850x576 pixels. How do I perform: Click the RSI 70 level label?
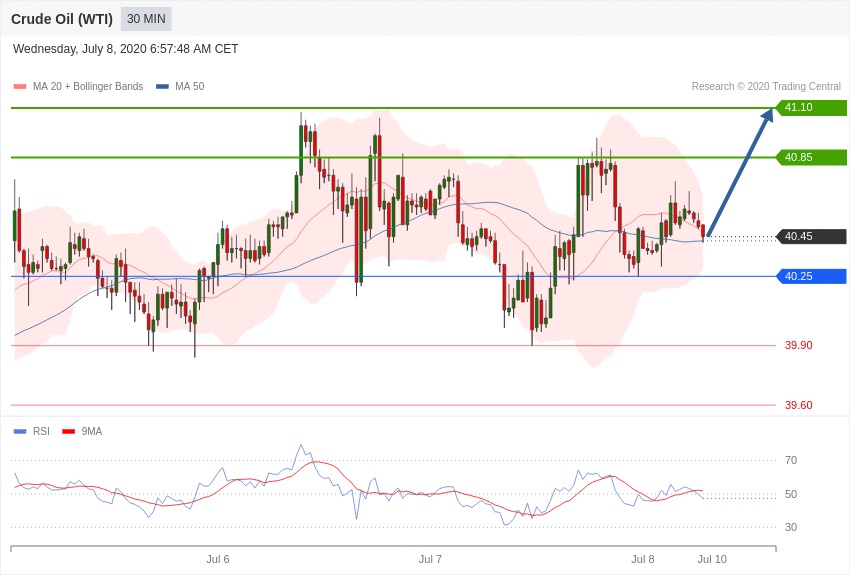791,461
